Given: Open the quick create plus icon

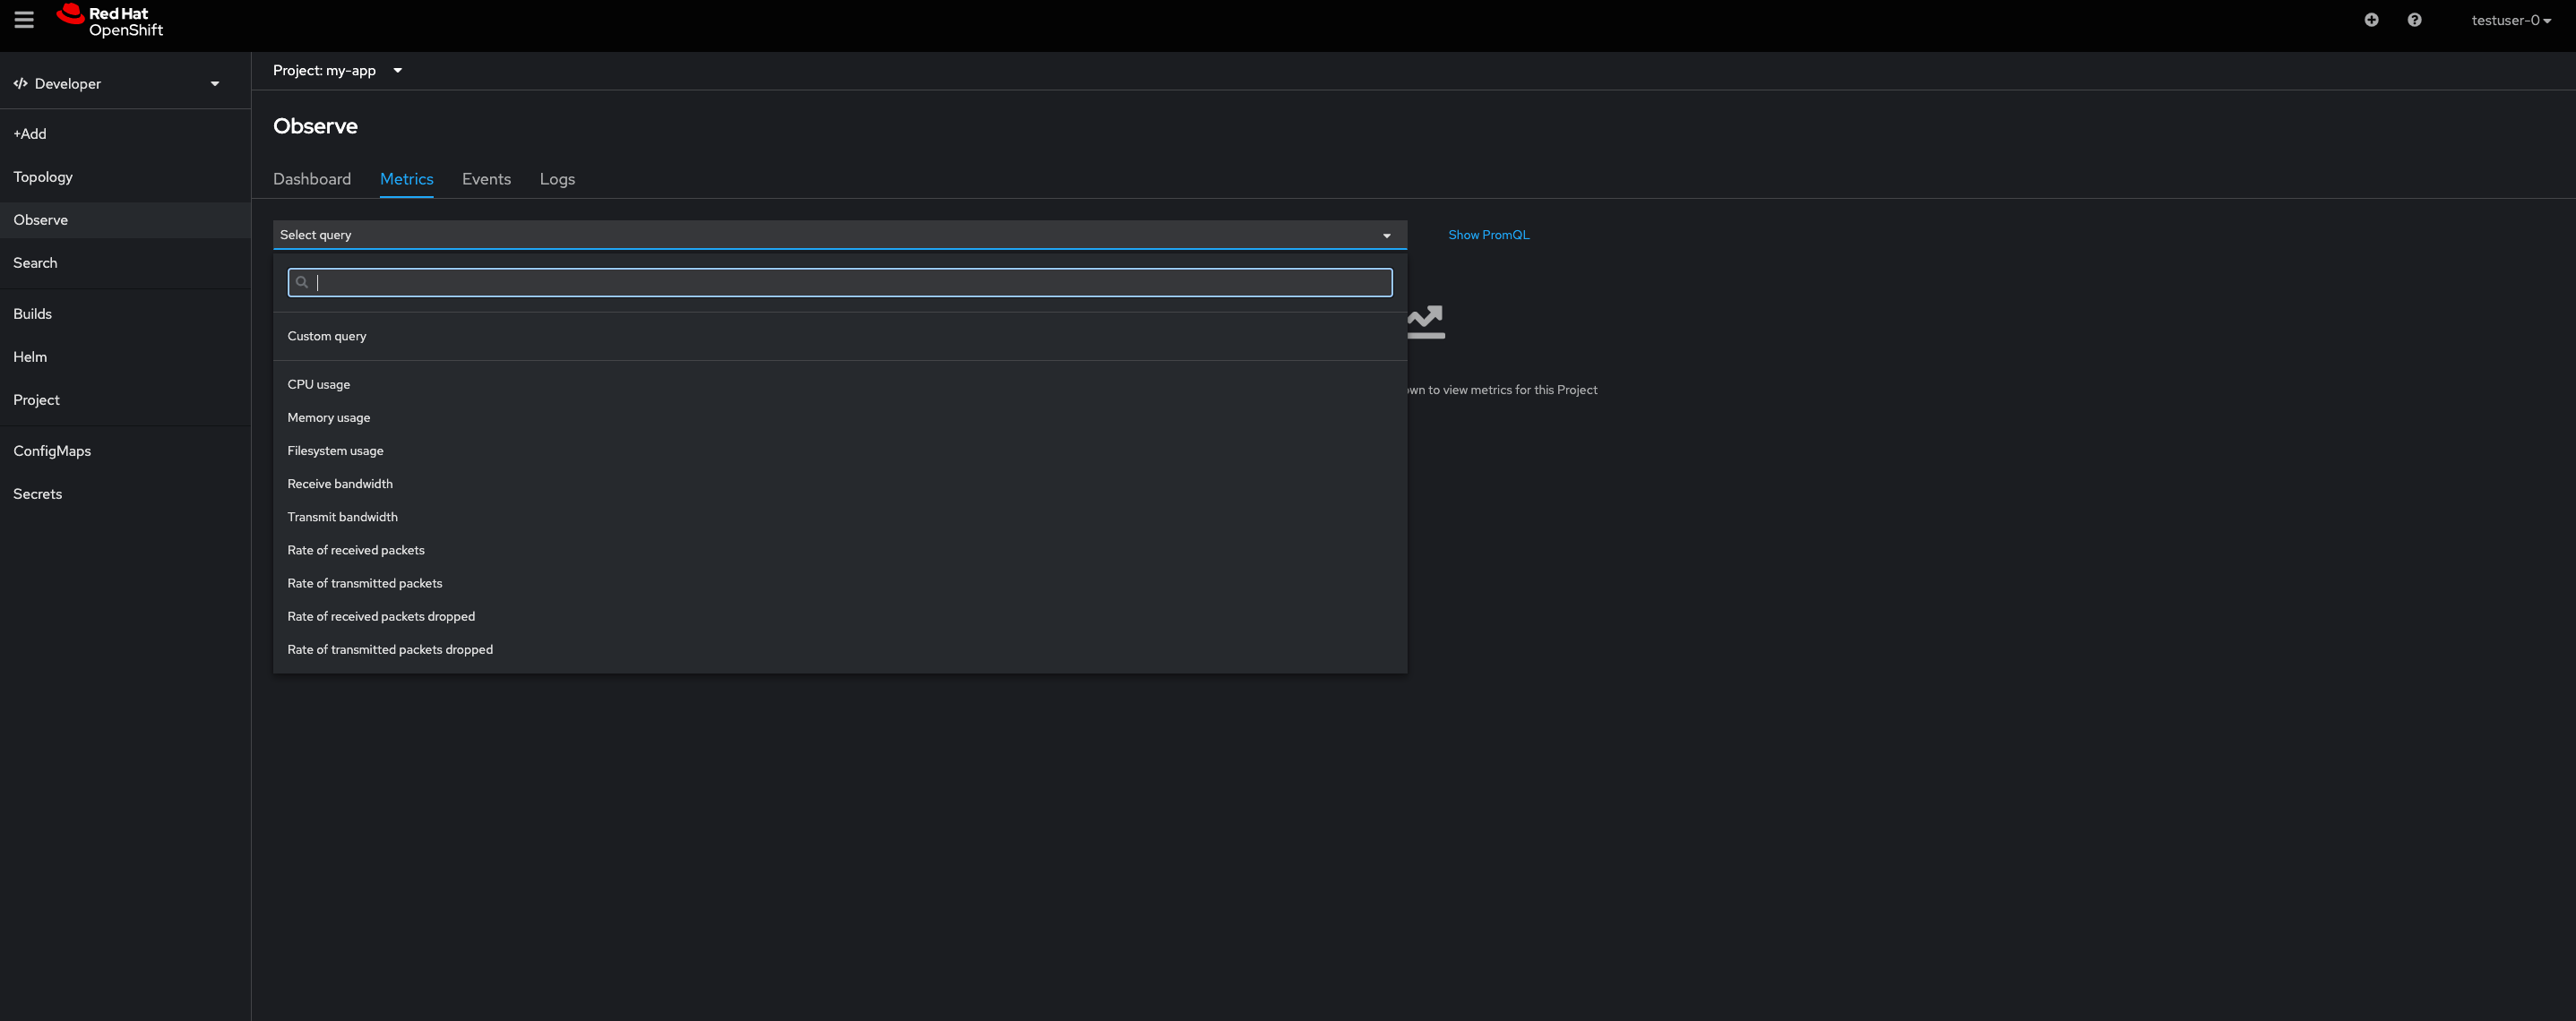Looking at the screenshot, I should [x=2371, y=20].
